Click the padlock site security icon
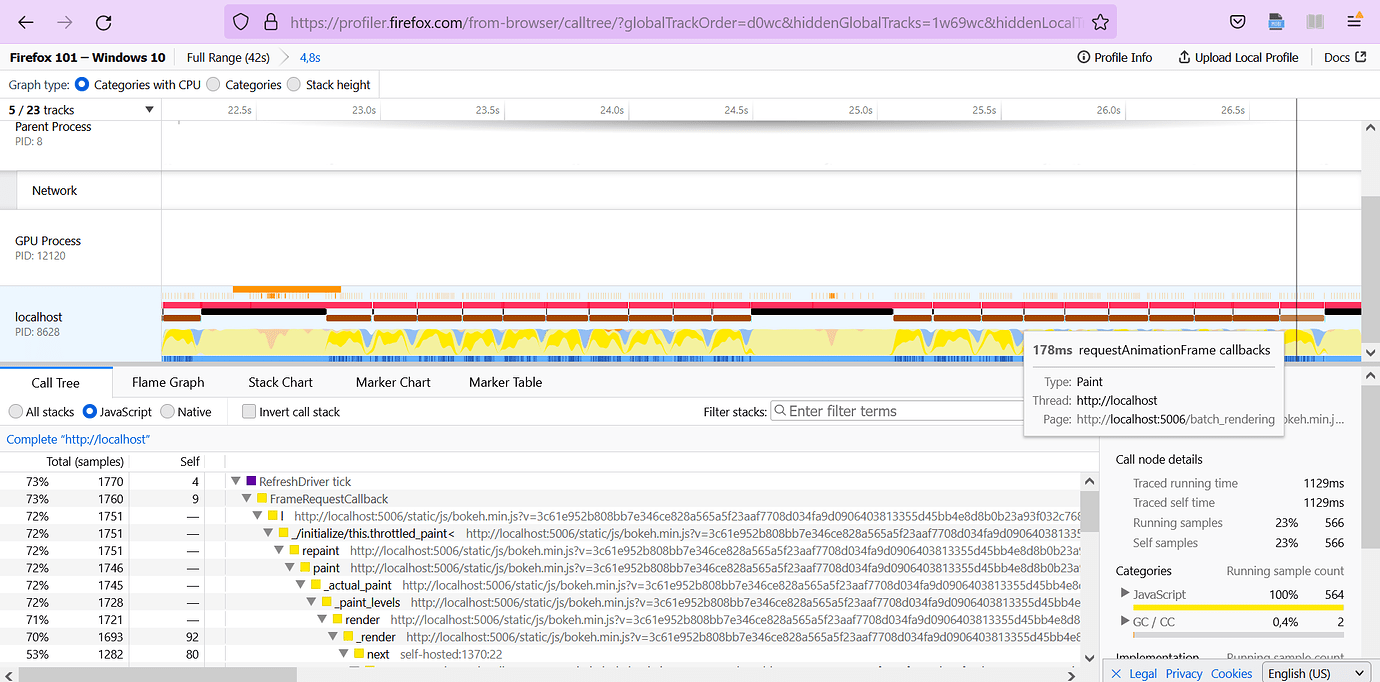Viewport: 1380px width, 682px height. [x=270, y=22]
